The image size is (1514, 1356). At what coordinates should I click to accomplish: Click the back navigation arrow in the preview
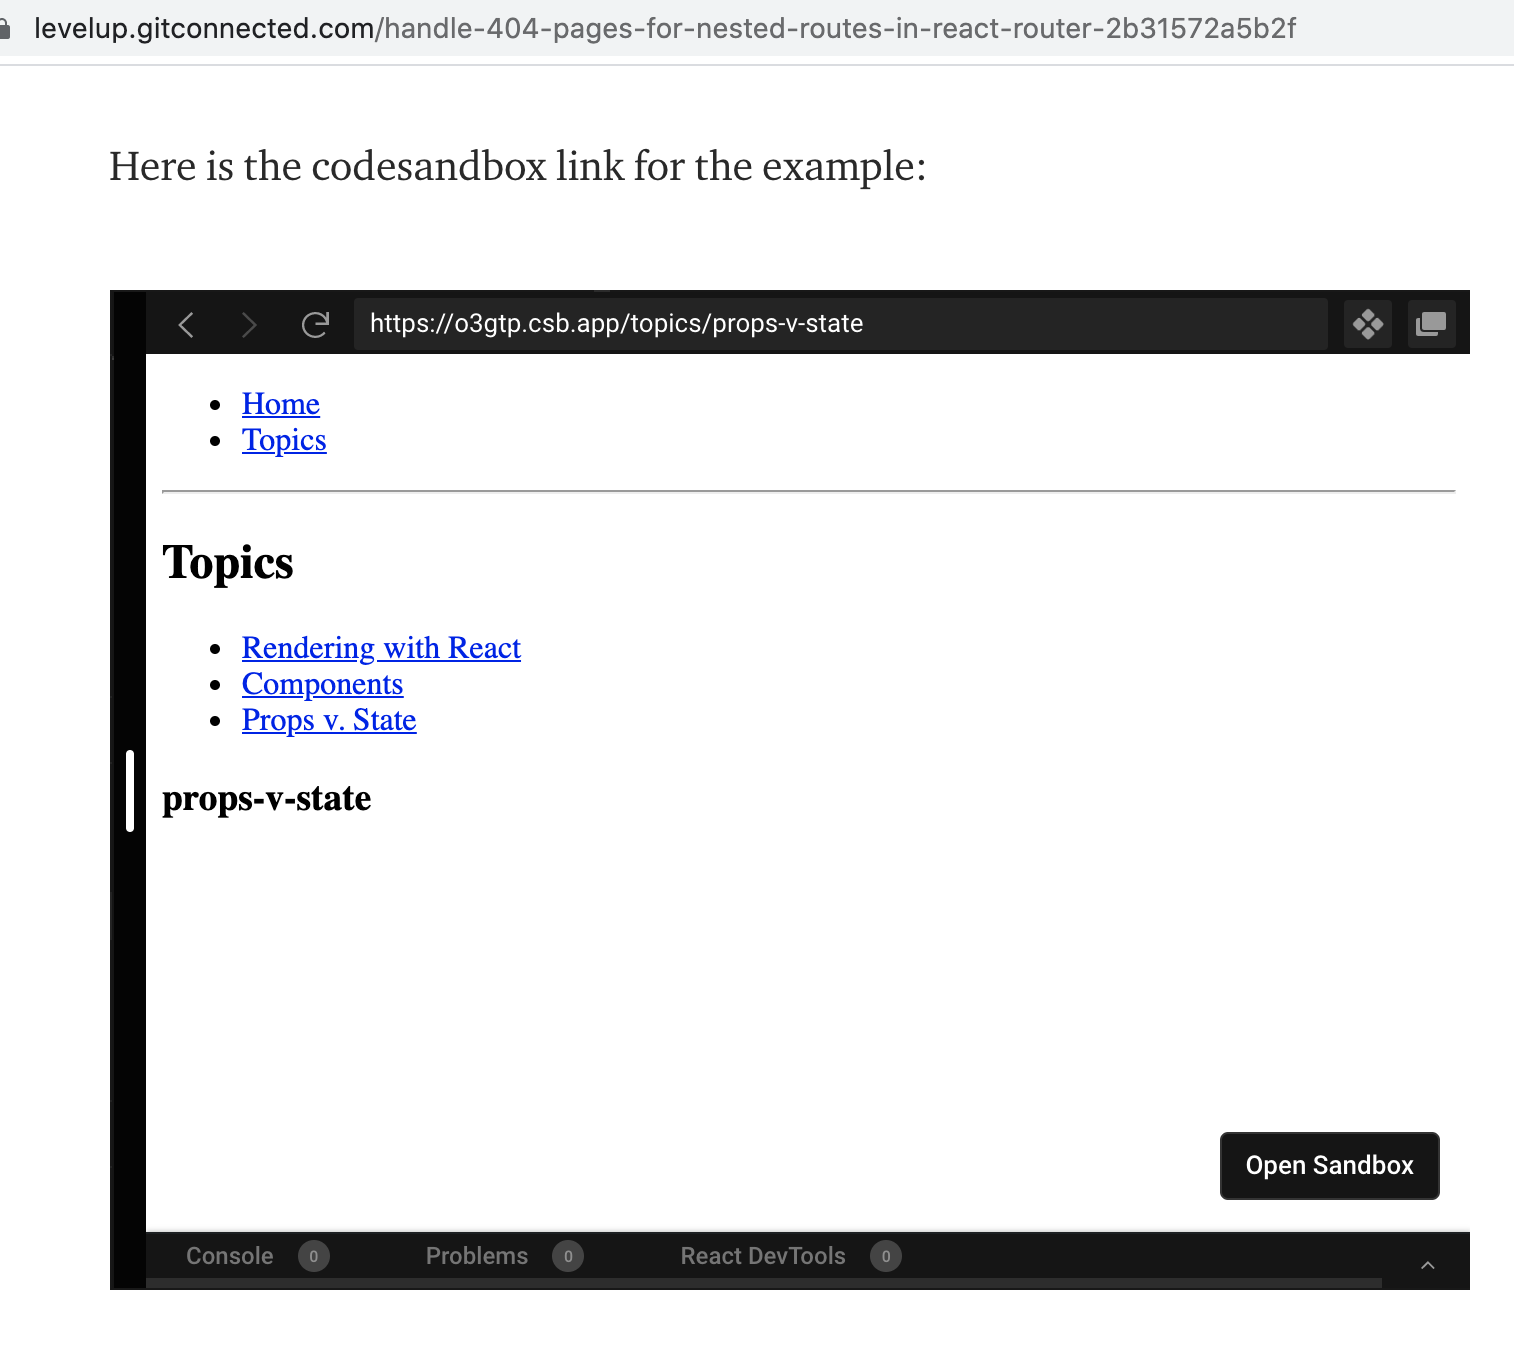point(186,324)
